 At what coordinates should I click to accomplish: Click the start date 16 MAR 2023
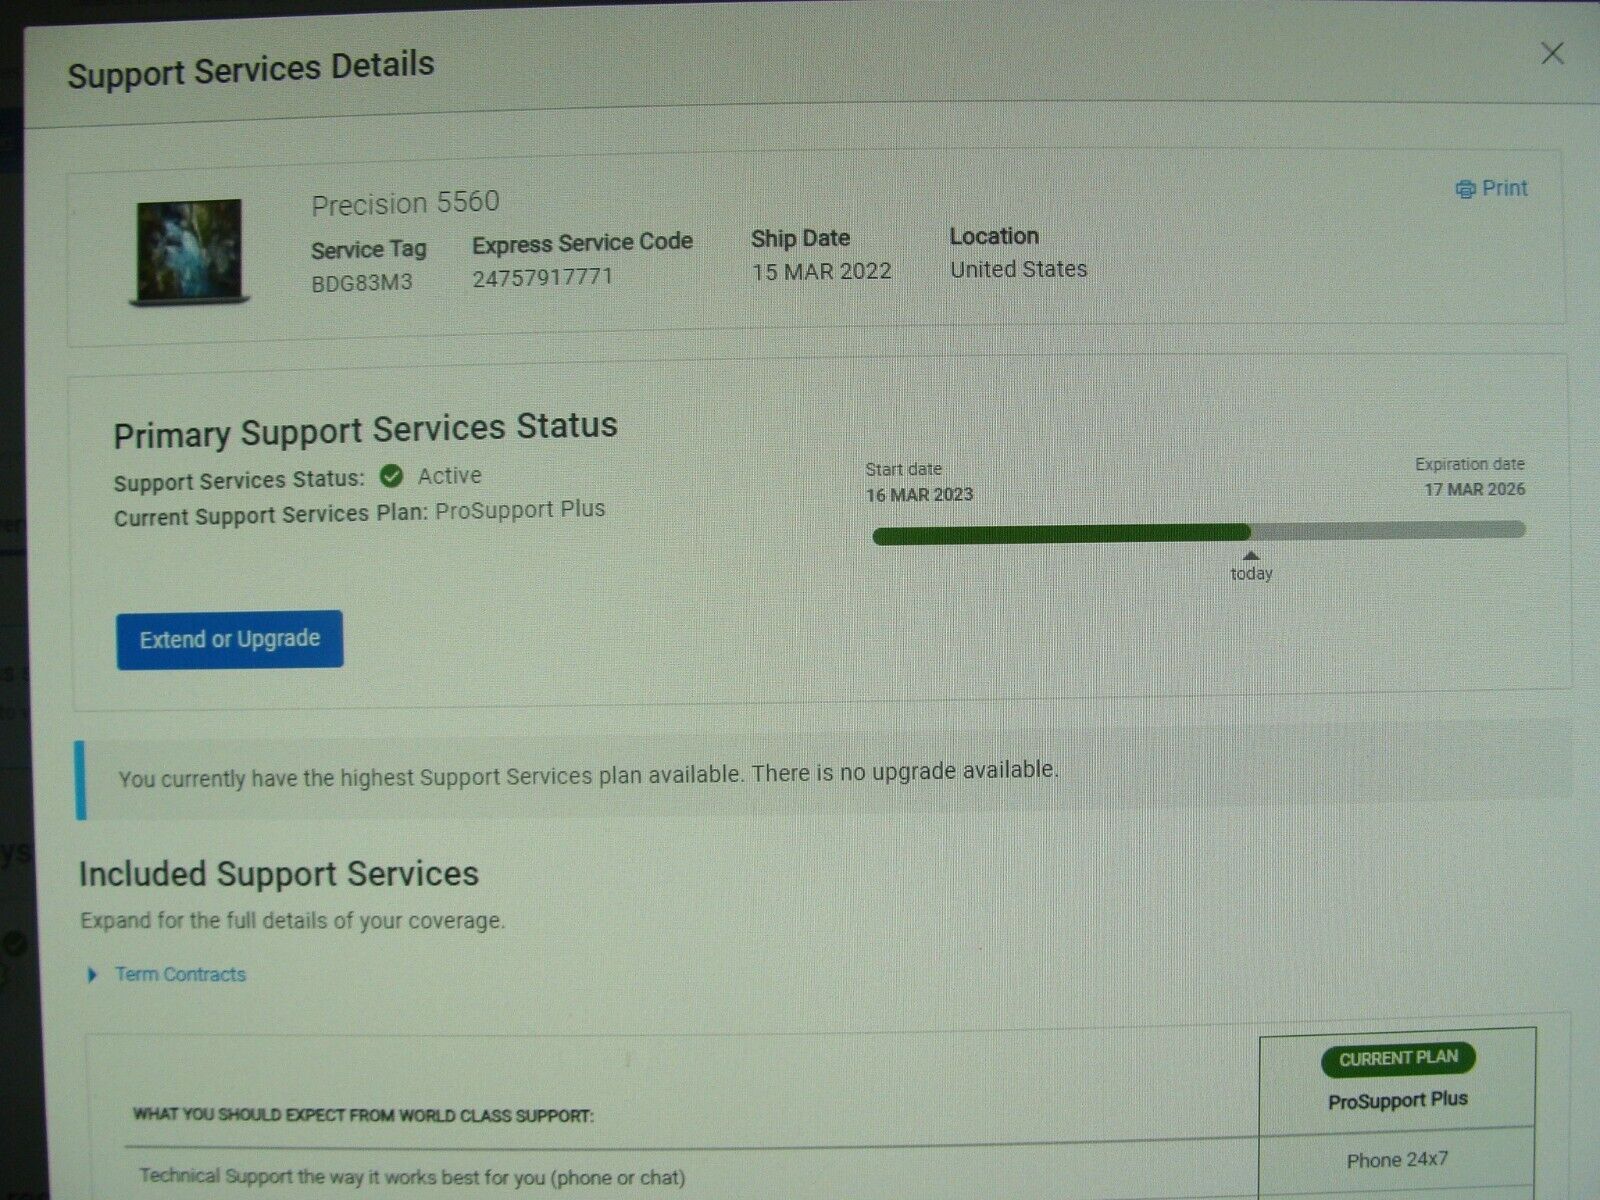919,495
